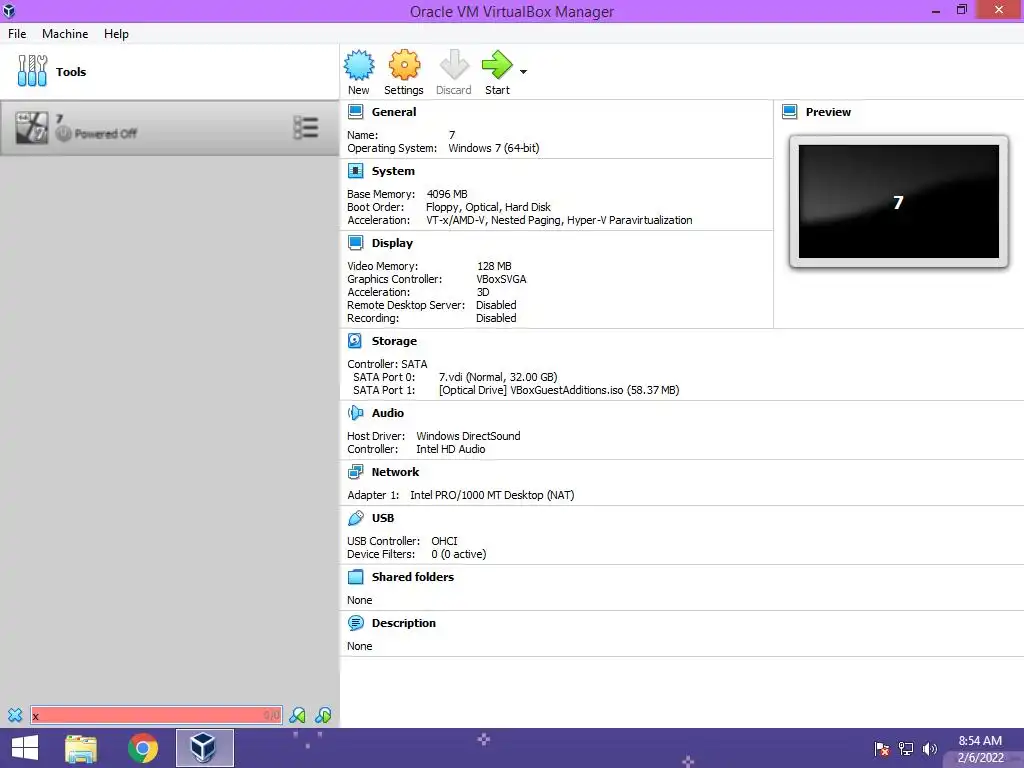Expand the Start button dropdown arrow
The image size is (1024, 768).
coord(523,72)
